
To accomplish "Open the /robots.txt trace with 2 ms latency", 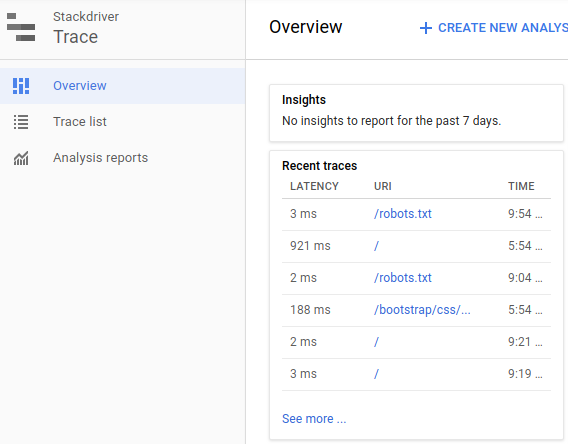I will [403, 278].
